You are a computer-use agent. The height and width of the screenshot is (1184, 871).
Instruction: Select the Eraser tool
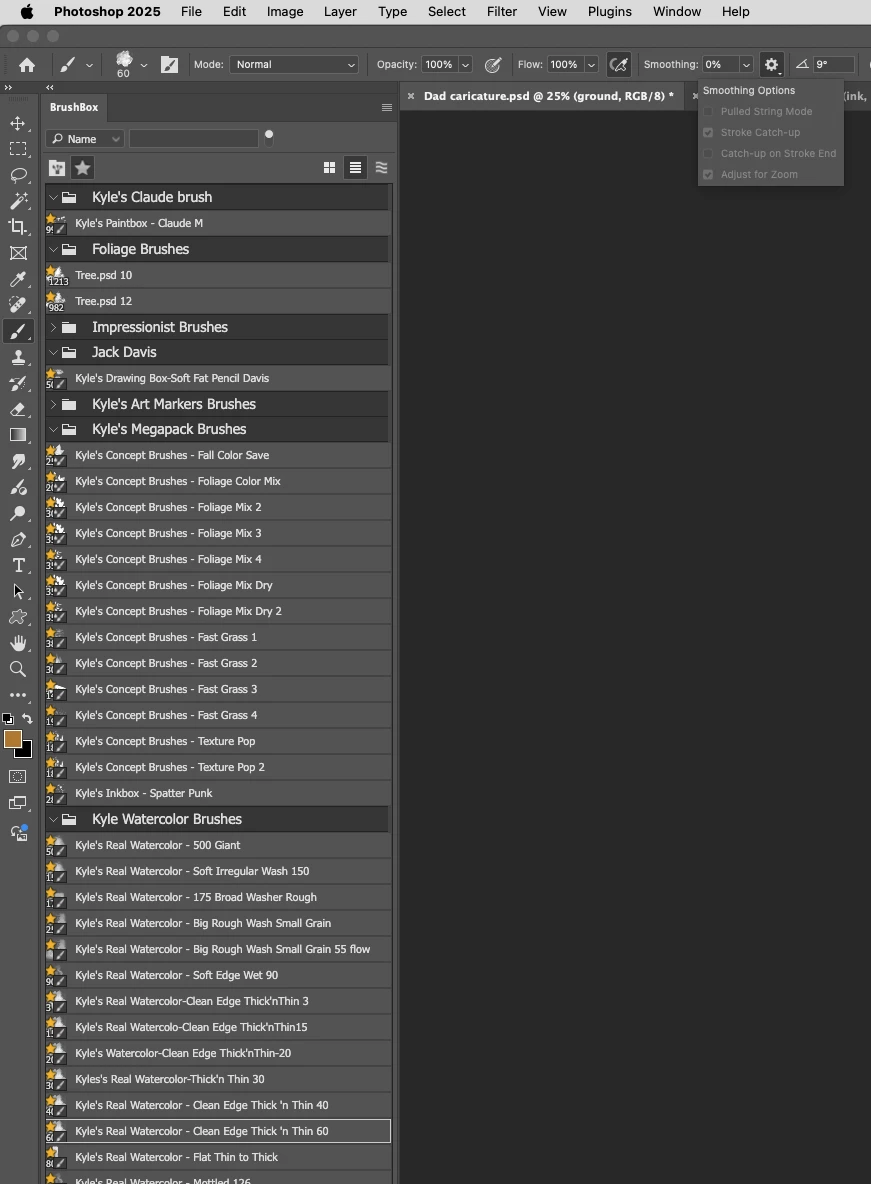[x=18, y=409]
